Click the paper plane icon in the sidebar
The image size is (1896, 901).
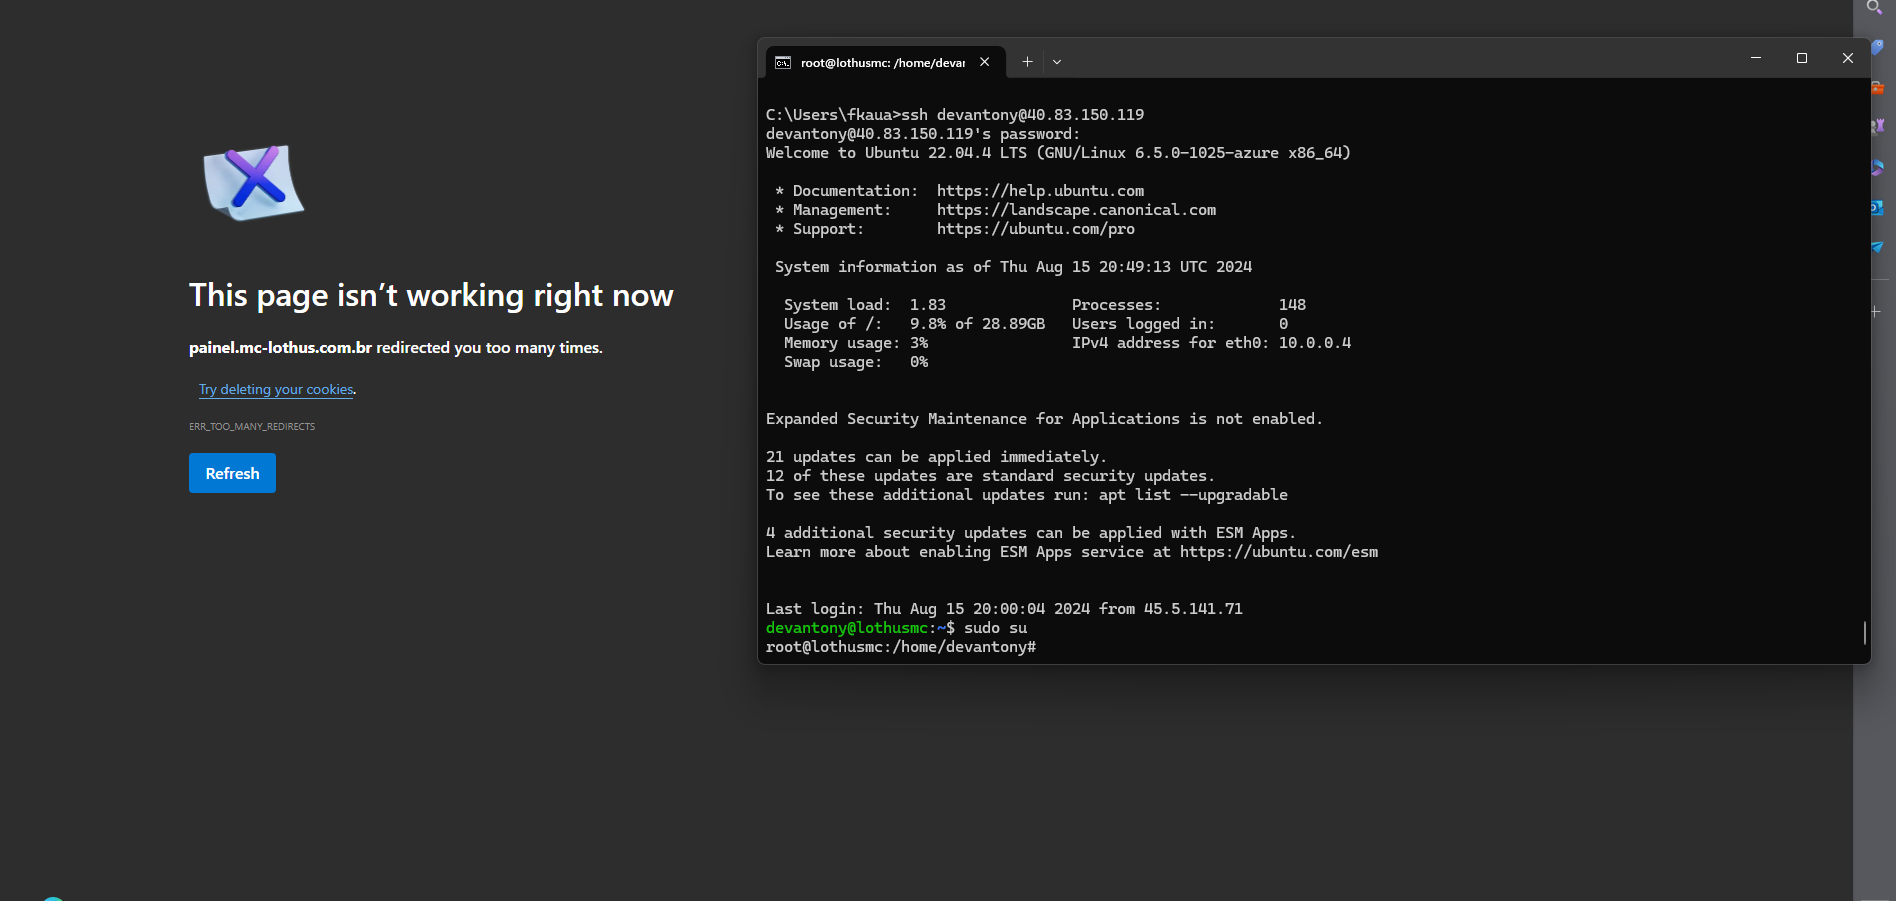click(1877, 248)
